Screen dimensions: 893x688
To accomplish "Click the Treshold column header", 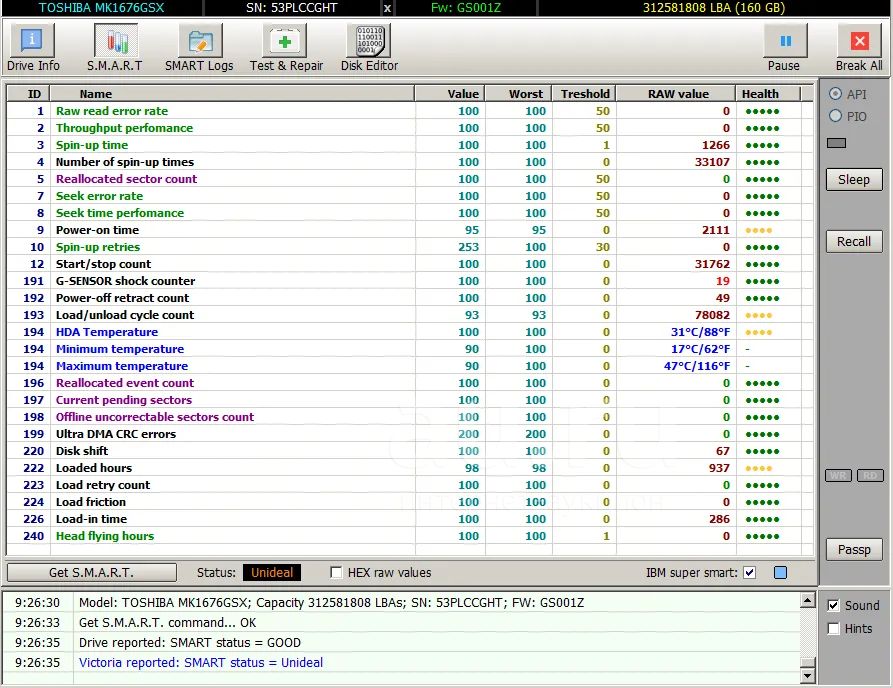I will [x=584, y=94].
